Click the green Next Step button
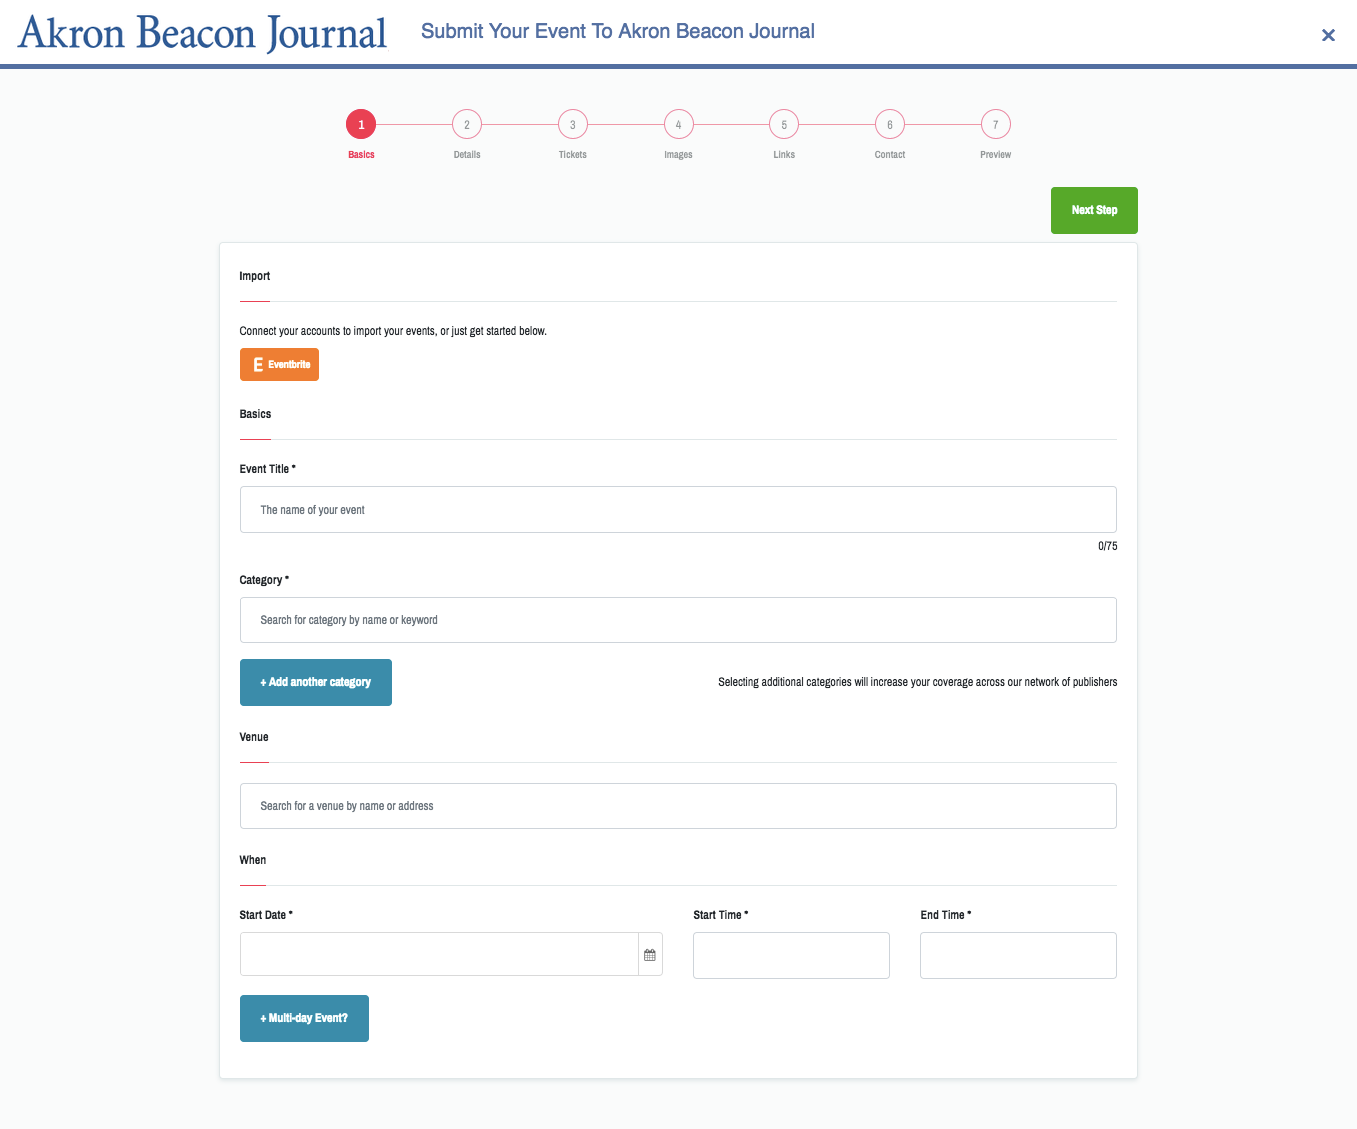This screenshot has height=1129, width=1357. coord(1094,210)
